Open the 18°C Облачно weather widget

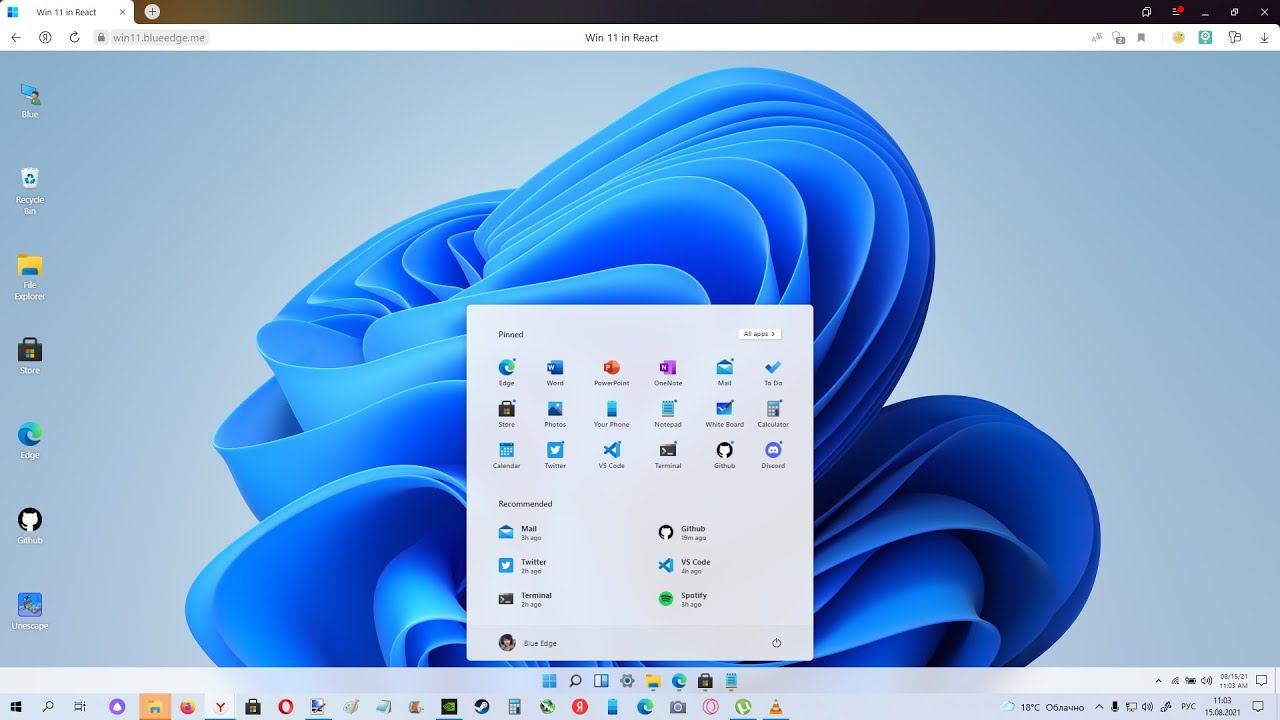pos(1043,707)
